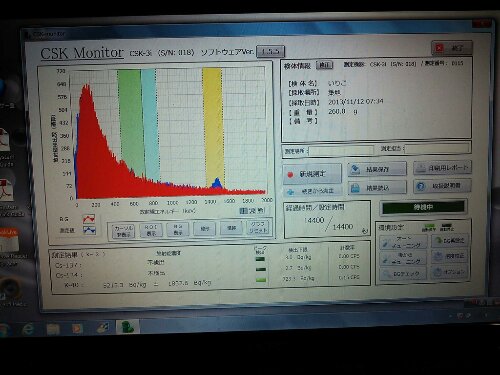Open the blue question-mark manual button
Image resolution: width=500 pixels, height=375 pixels.
442,186
